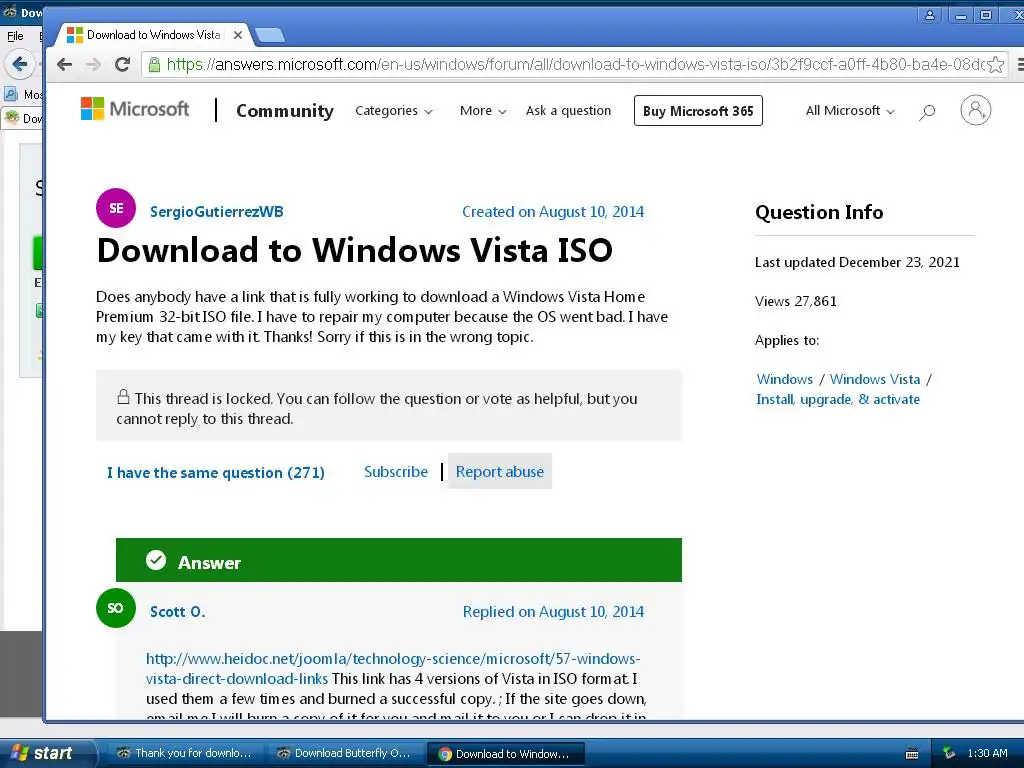Open a new tab in Chrome
Screen dimensions: 1024x768
269,35
